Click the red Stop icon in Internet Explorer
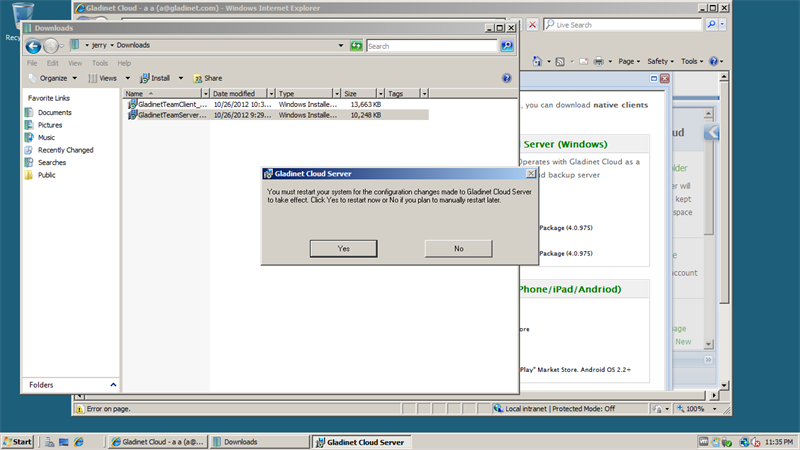The image size is (800, 450). (x=532, y=24)
